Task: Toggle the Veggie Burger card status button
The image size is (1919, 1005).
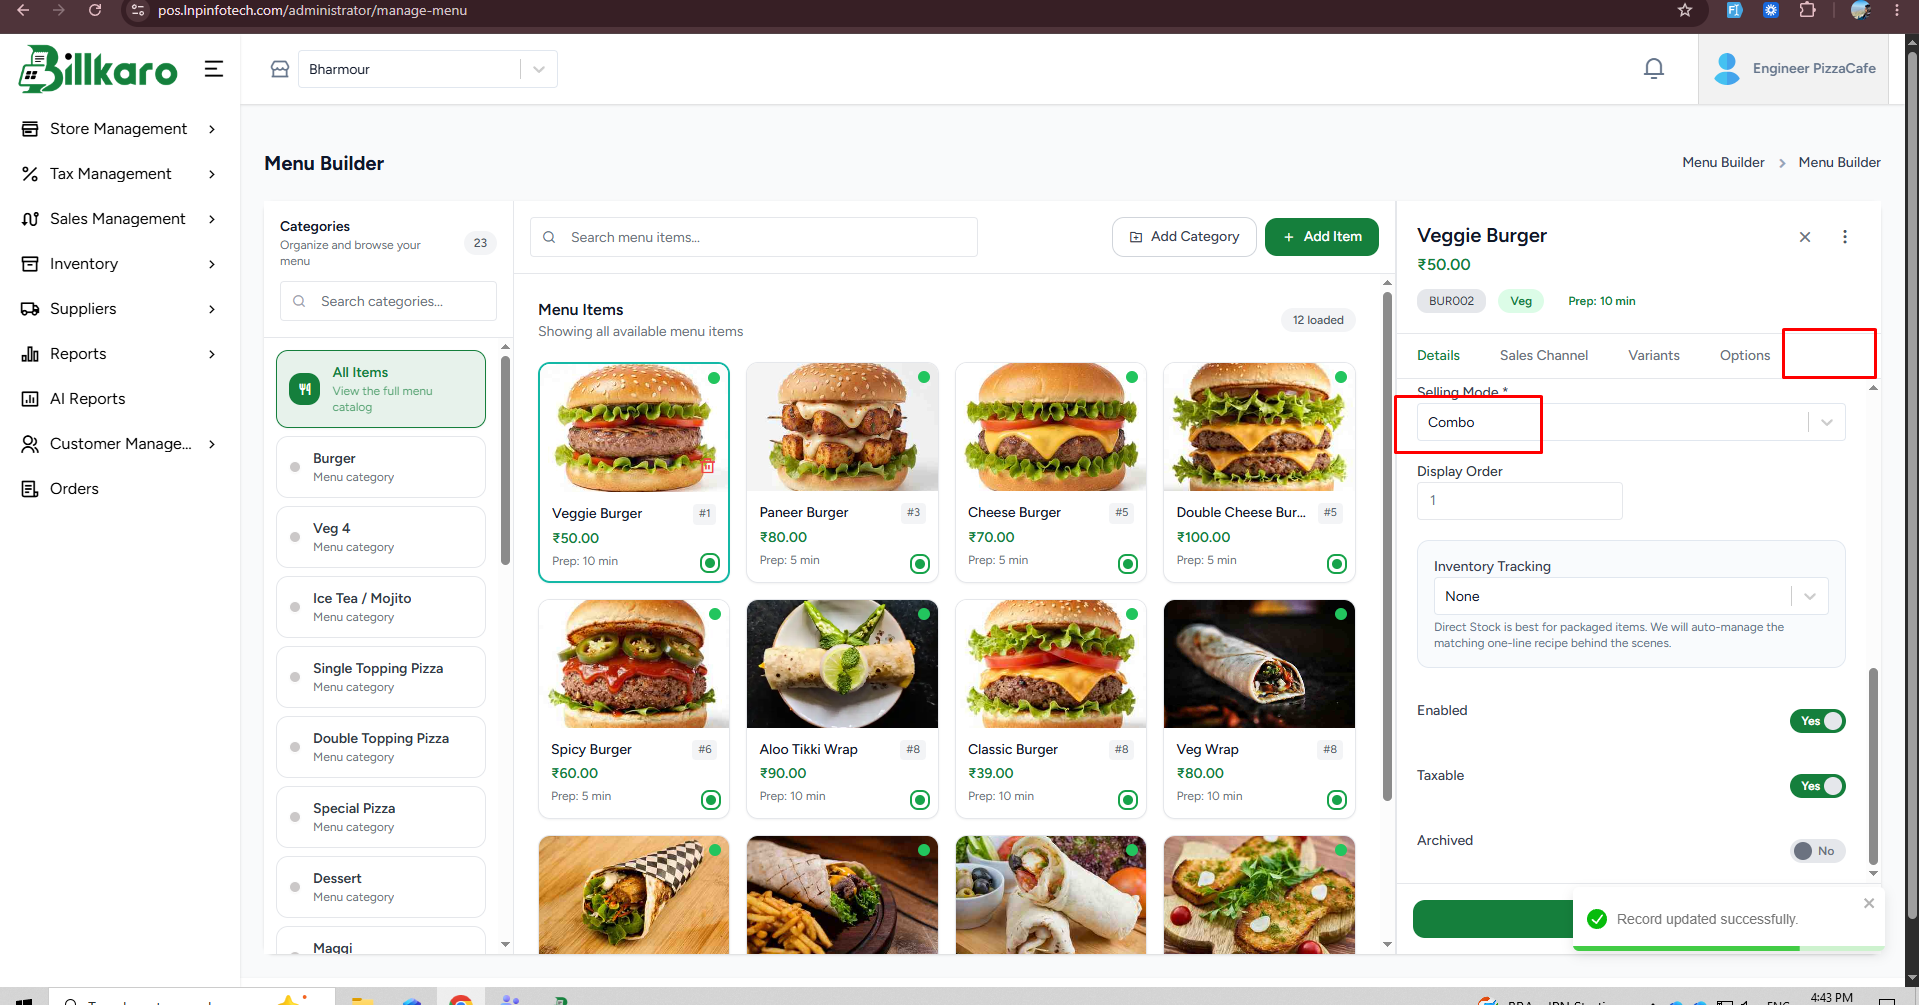Action: 710,563
